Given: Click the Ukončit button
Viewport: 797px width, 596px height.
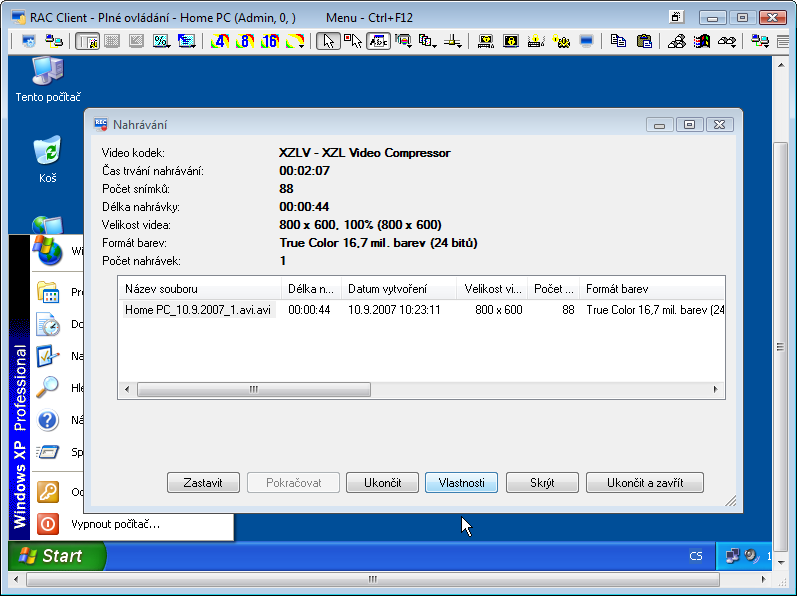Looking at the screenshot, I should click(x=382, y=482).
